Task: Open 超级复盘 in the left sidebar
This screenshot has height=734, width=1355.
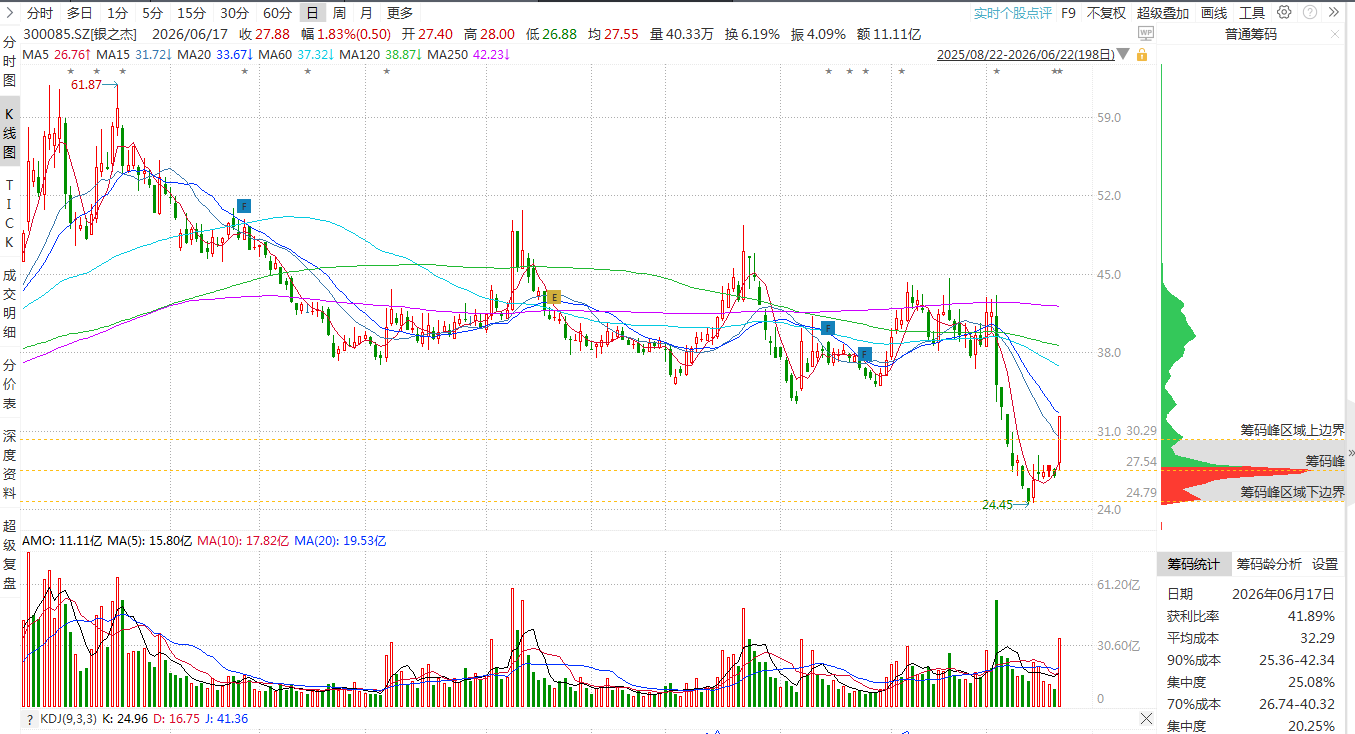Action: 10,555
